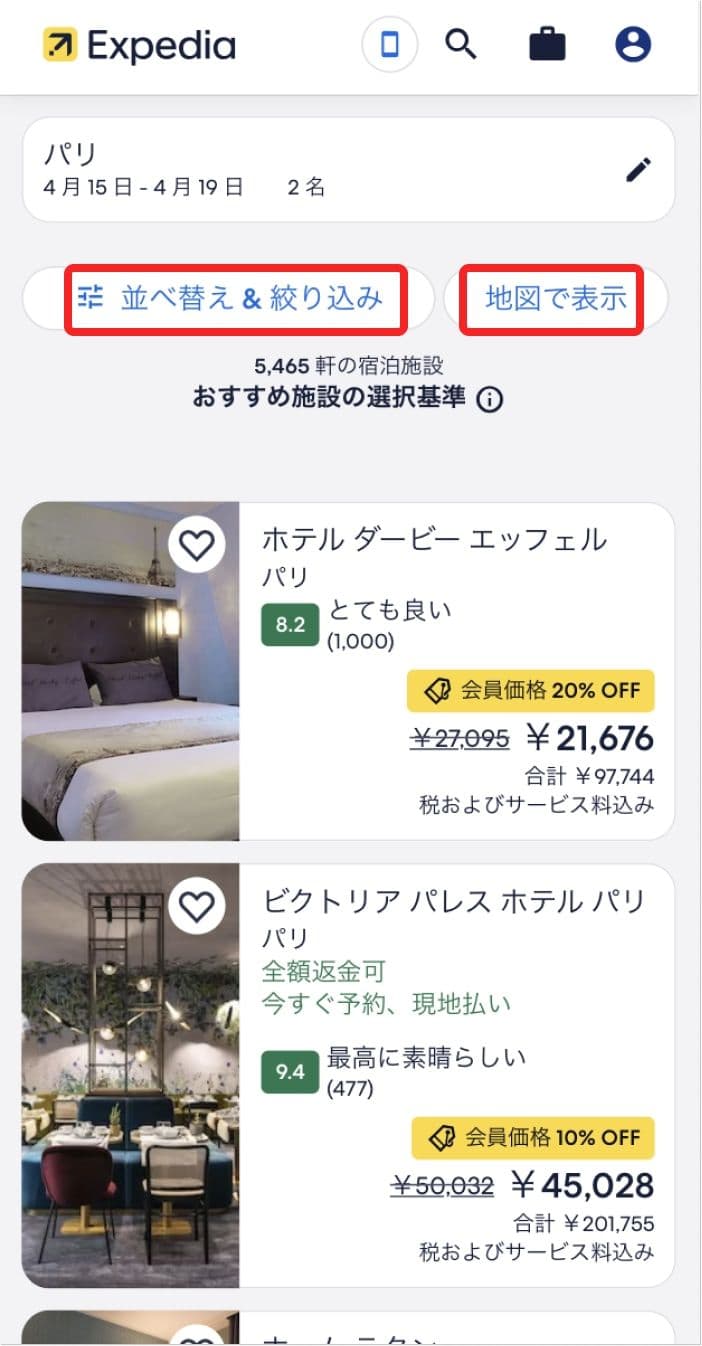
Task: Open the account profile icon
Action: 633,45
